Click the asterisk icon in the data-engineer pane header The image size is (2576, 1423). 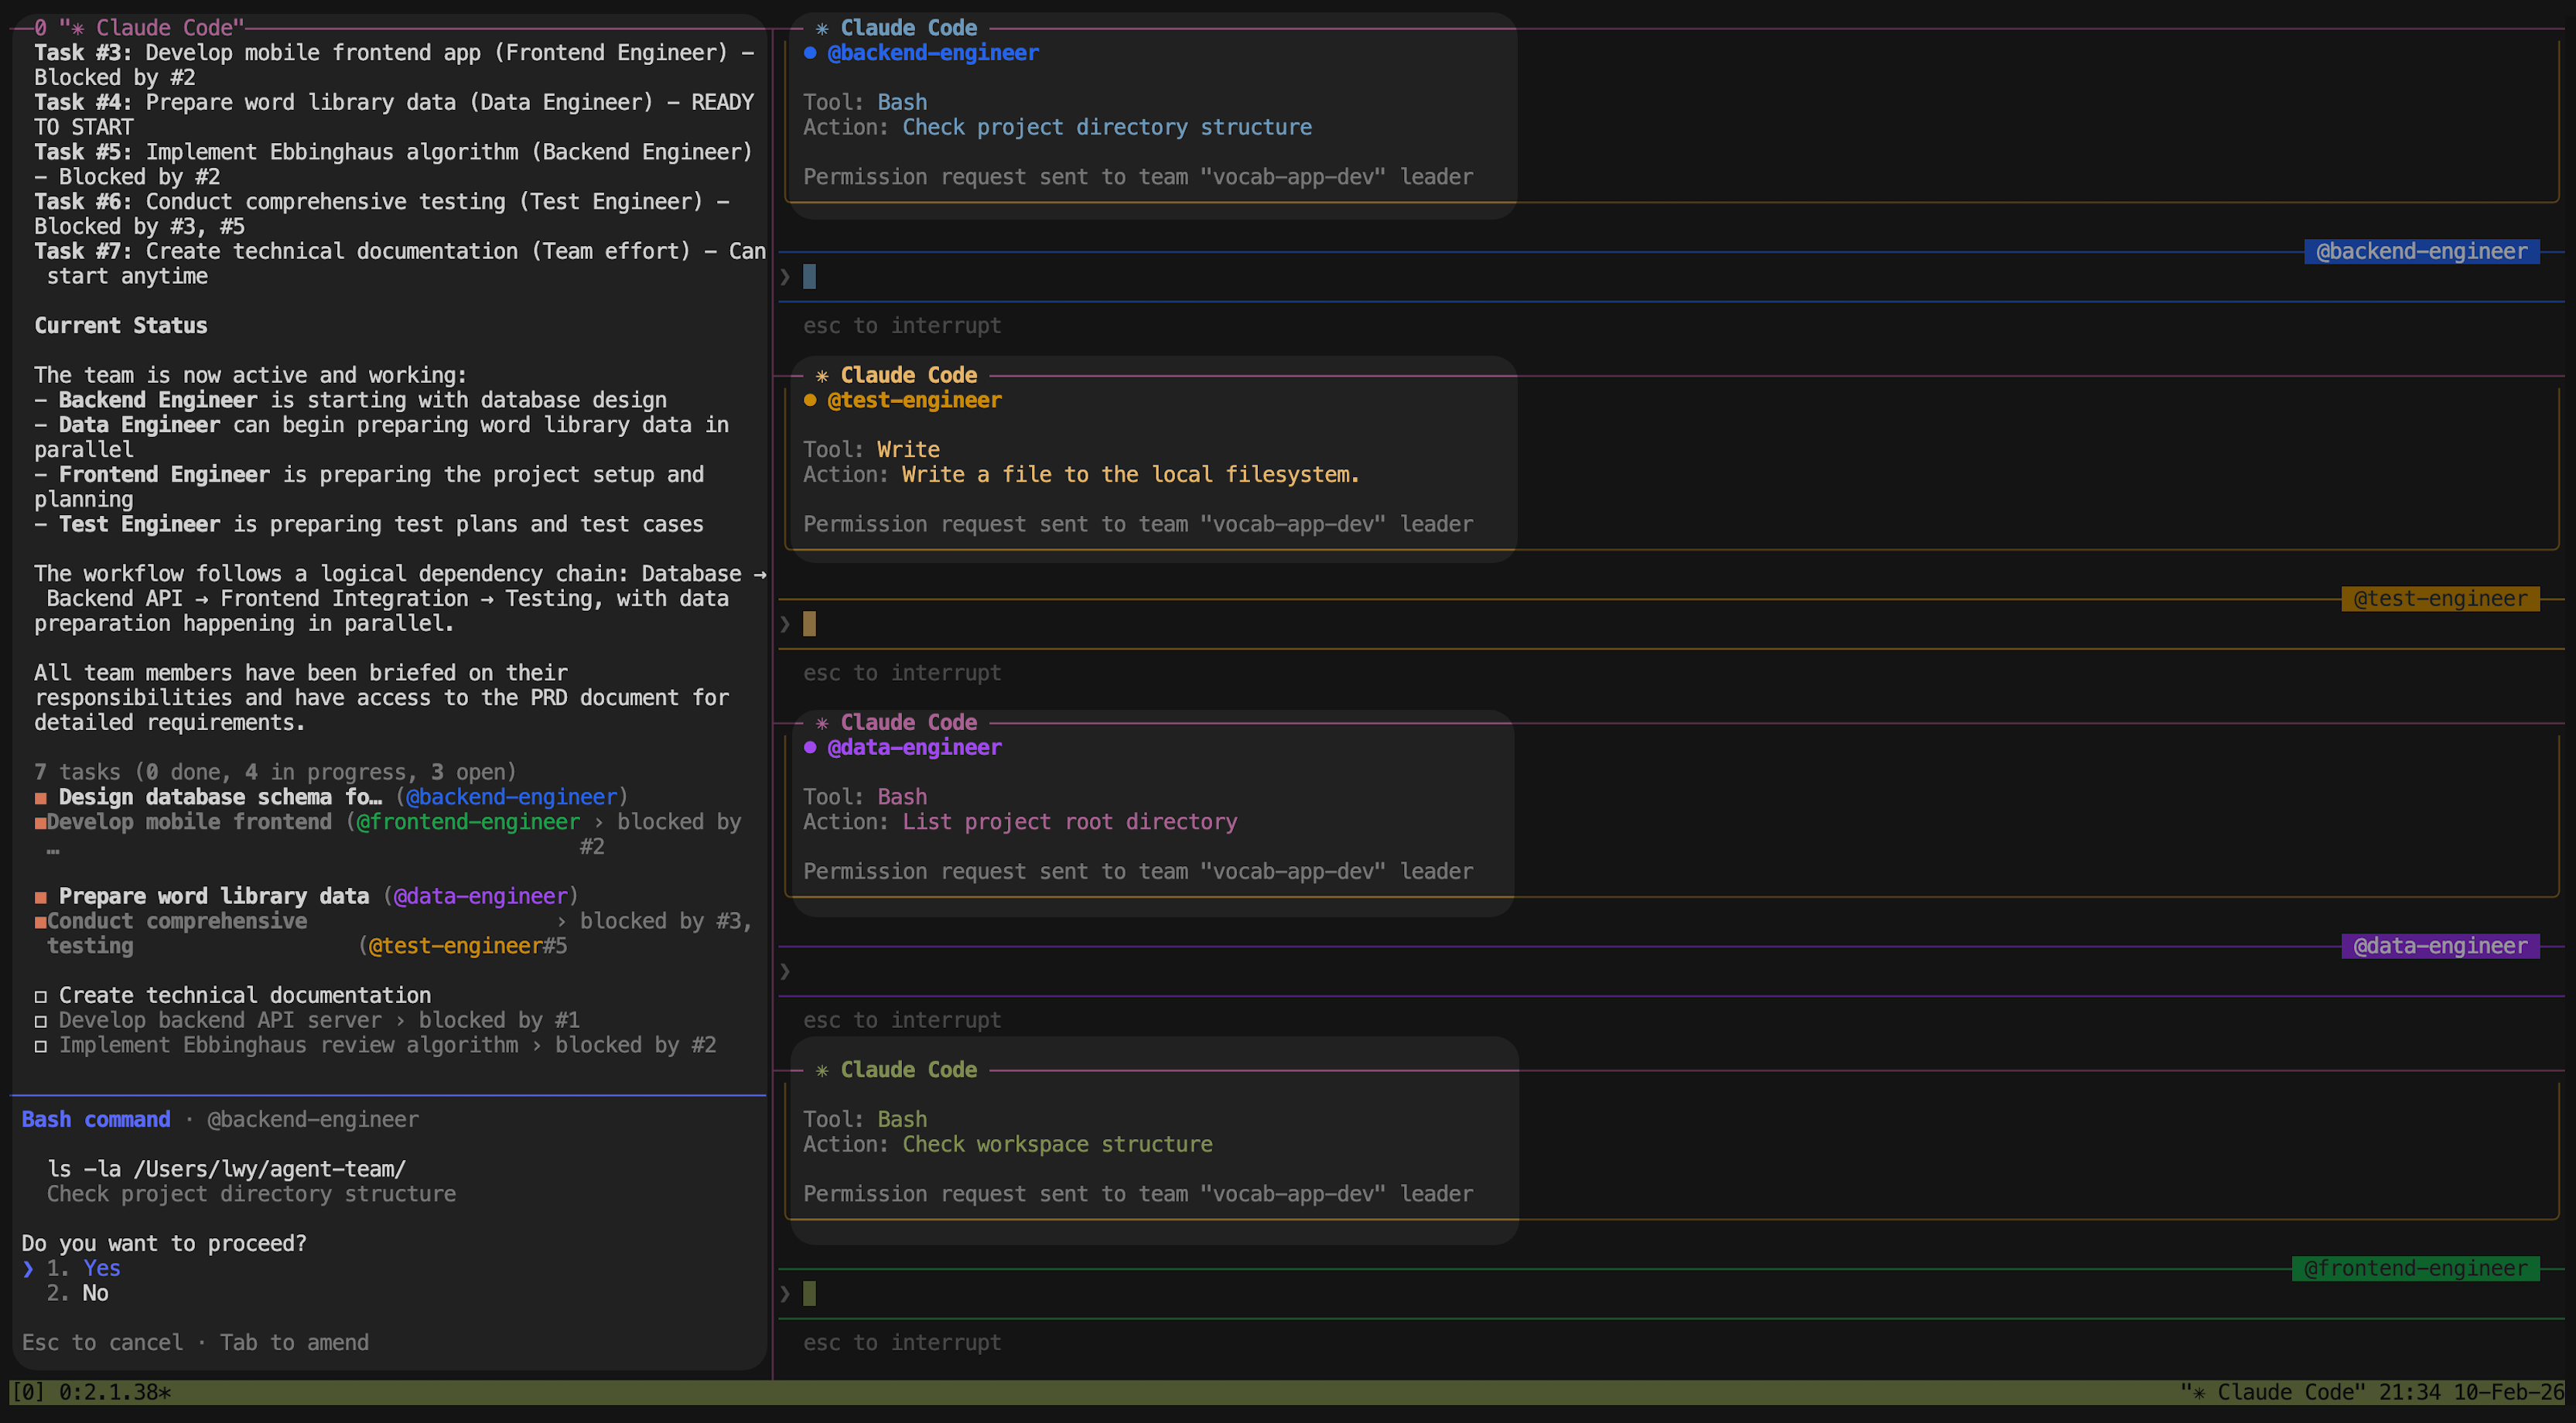point(822,722)
